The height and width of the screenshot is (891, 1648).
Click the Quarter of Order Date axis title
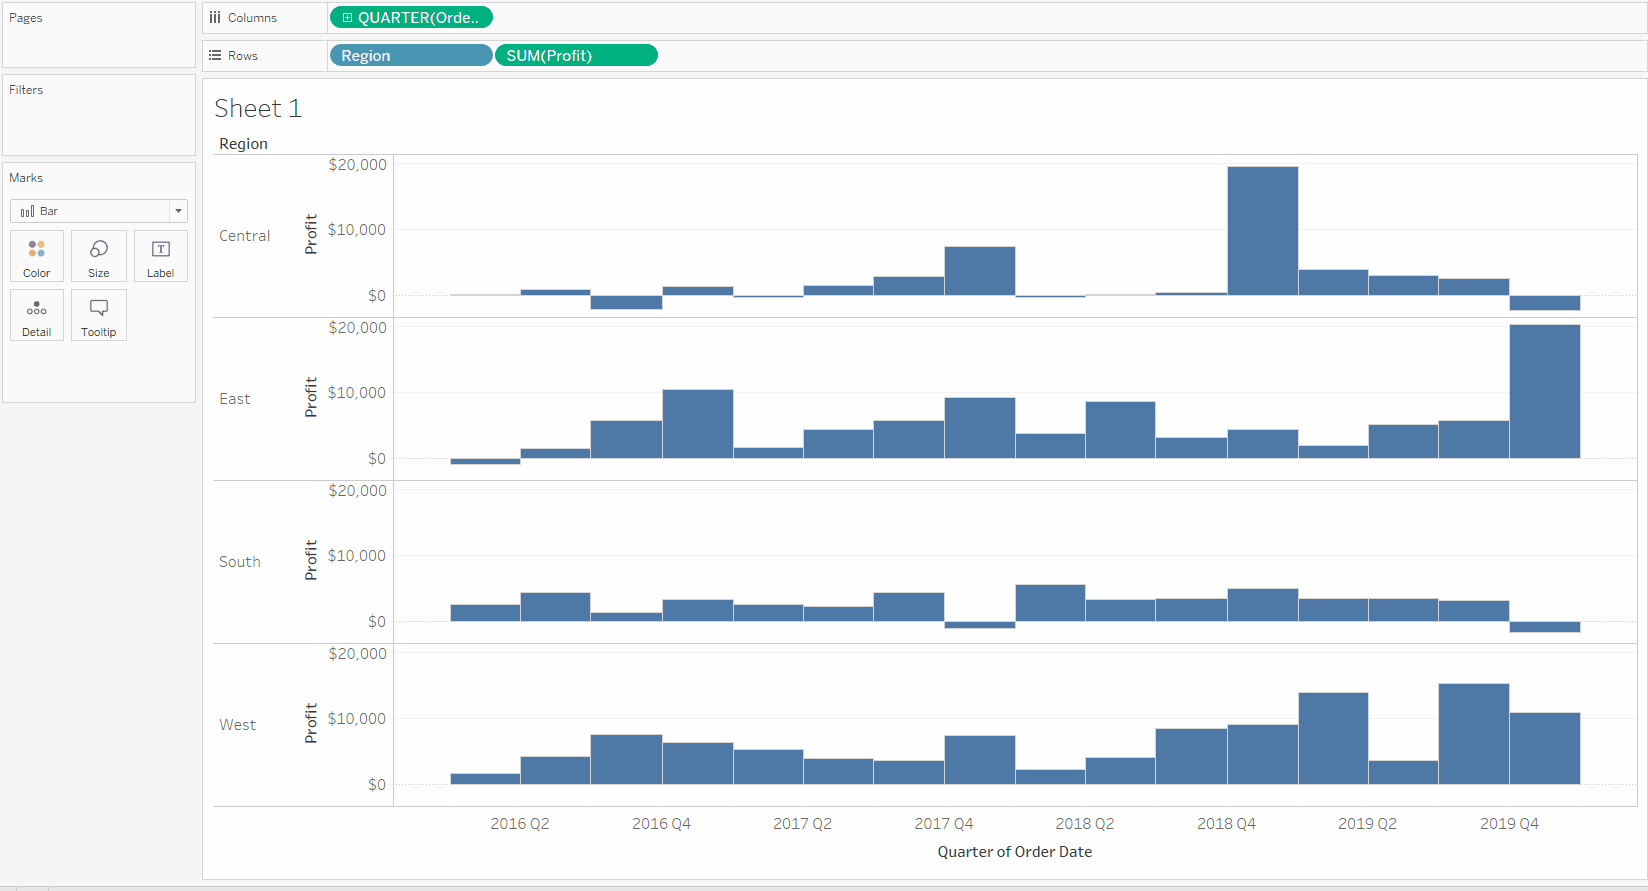tap(1015, 852)
